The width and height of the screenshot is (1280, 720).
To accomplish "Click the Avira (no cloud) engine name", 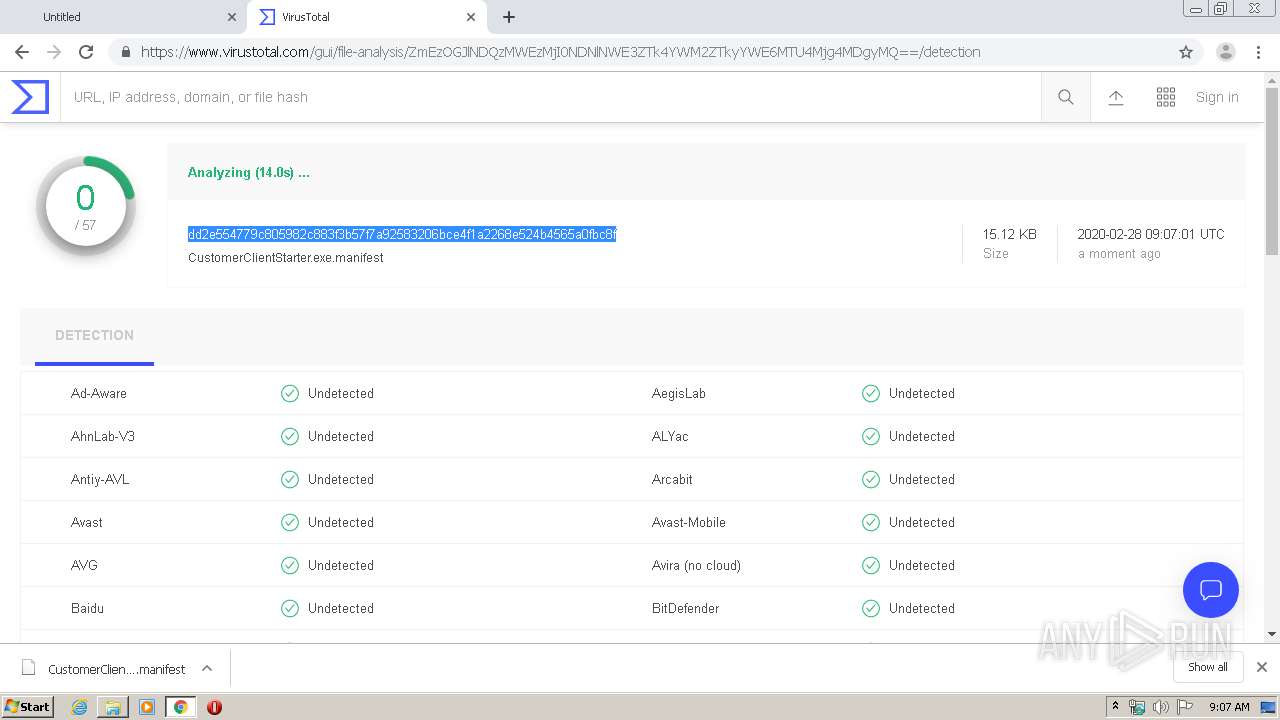I will (x=696, y=566).
